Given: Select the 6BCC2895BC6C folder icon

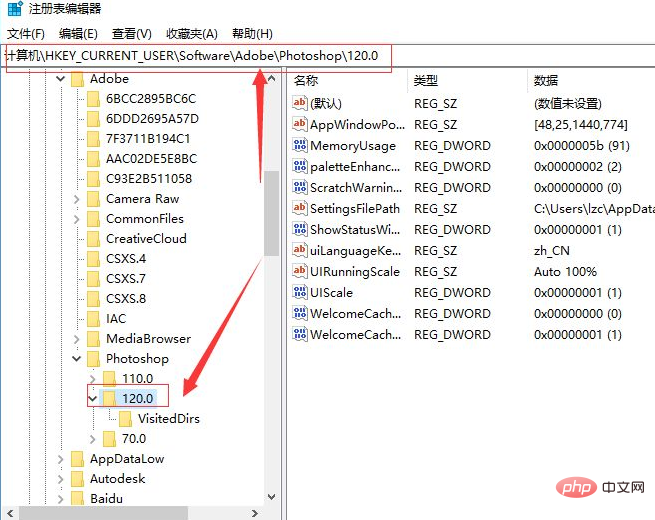Looking at the screenshot, I should click(x=93, y=99).
